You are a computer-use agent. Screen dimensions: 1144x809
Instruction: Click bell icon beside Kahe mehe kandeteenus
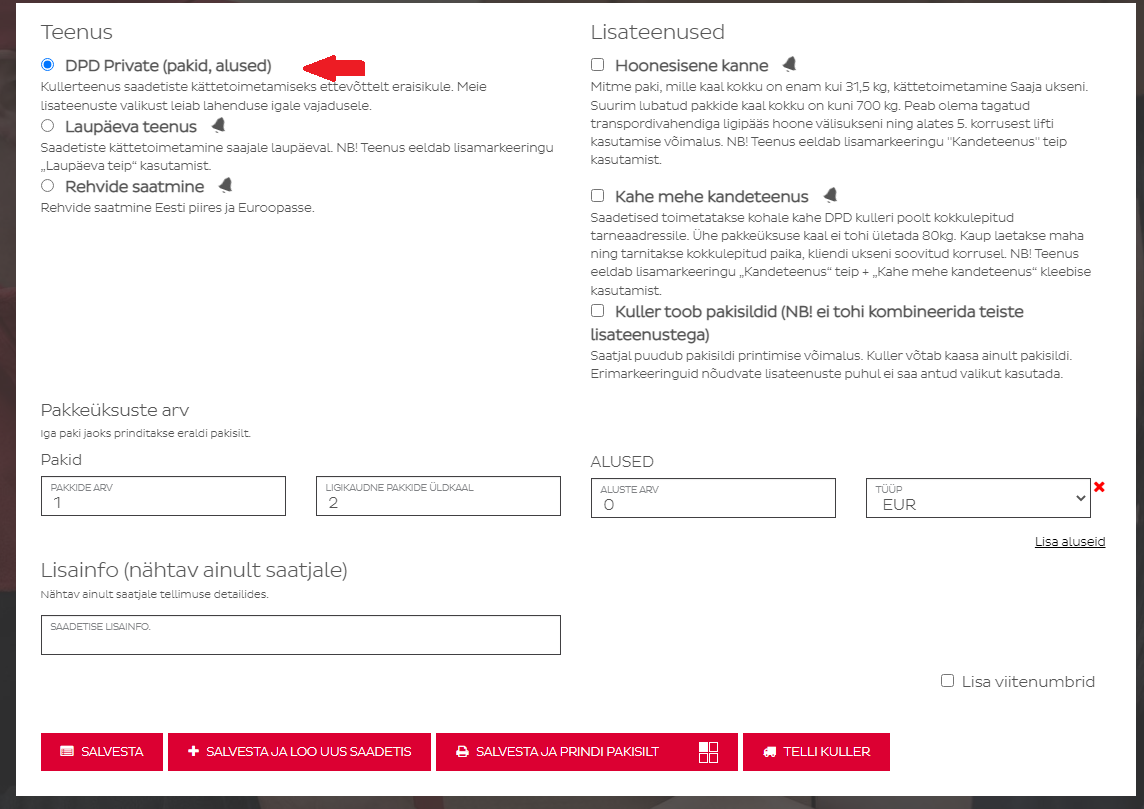click(830, 195)
